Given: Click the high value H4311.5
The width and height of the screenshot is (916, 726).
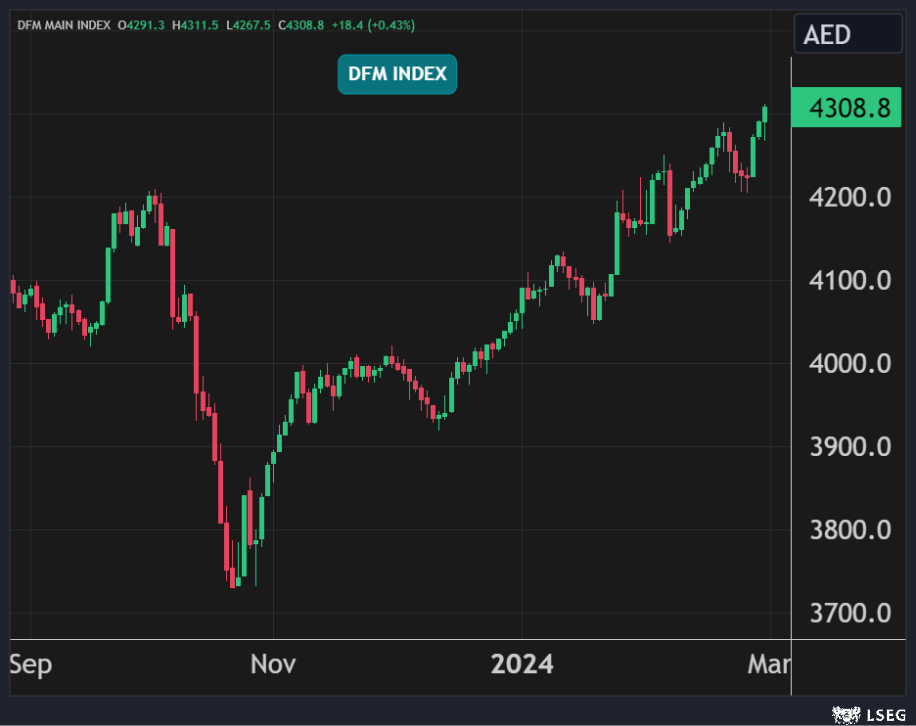Looking at the screenshot, I should click(x=197, y=24).
